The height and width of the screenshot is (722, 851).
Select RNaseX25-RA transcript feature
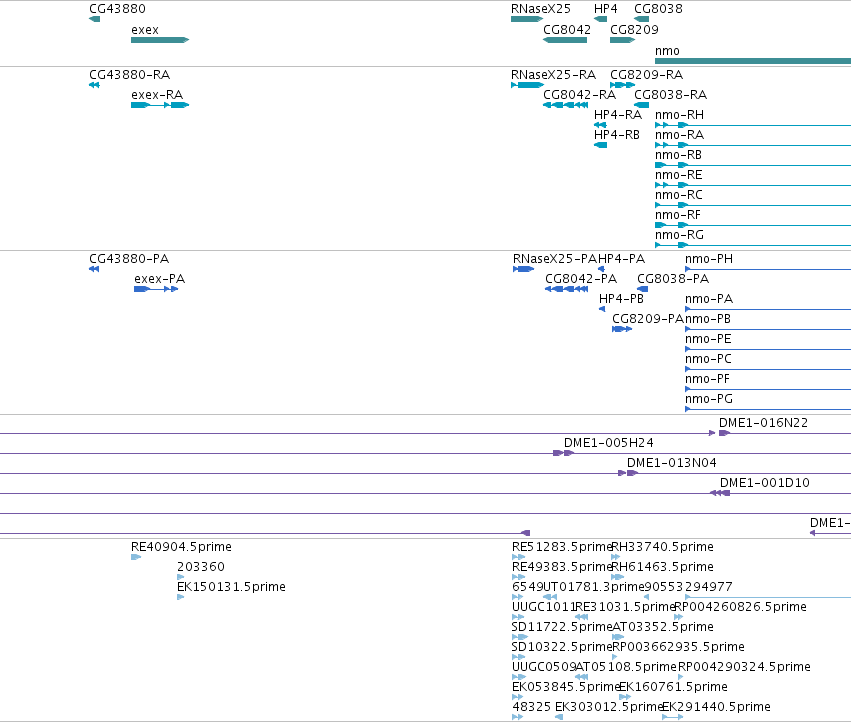527,85
